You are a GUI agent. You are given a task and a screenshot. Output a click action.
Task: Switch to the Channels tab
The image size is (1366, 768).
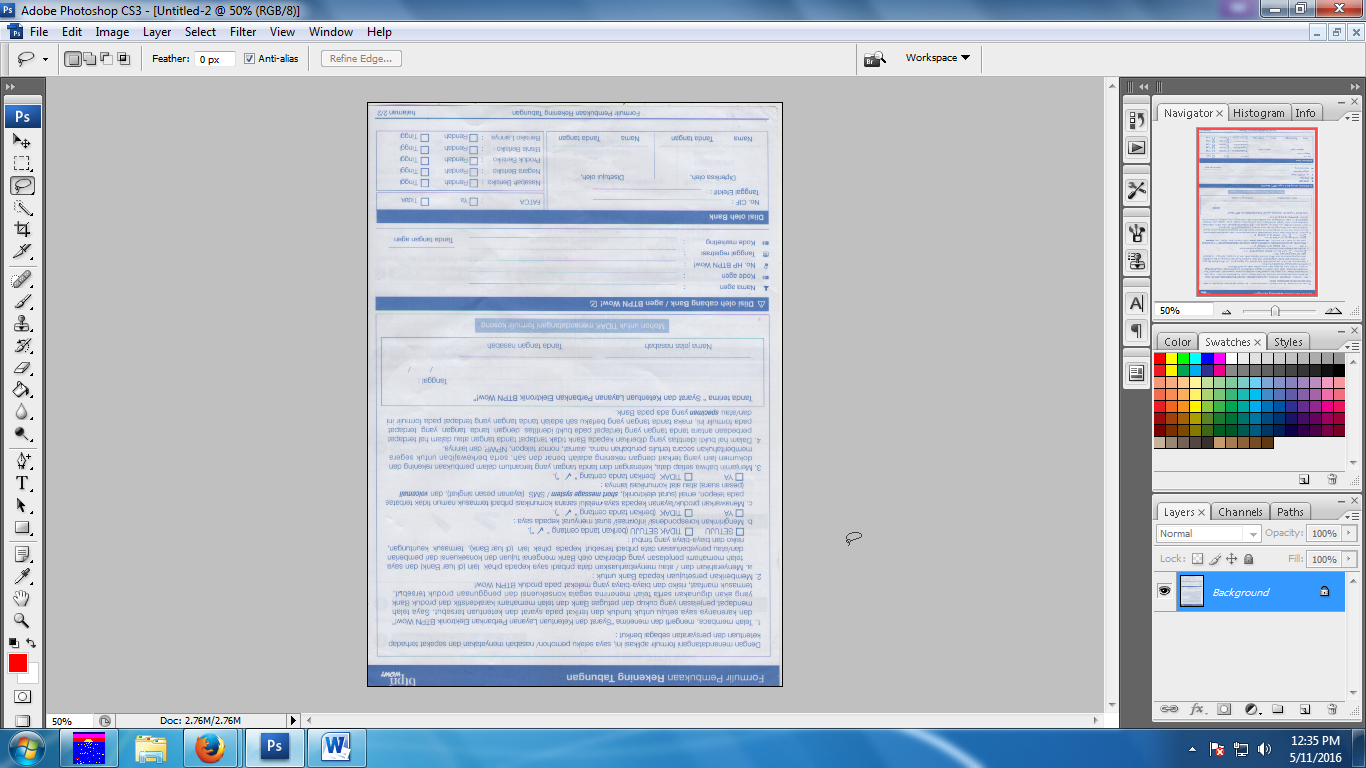pos(1240,511)
